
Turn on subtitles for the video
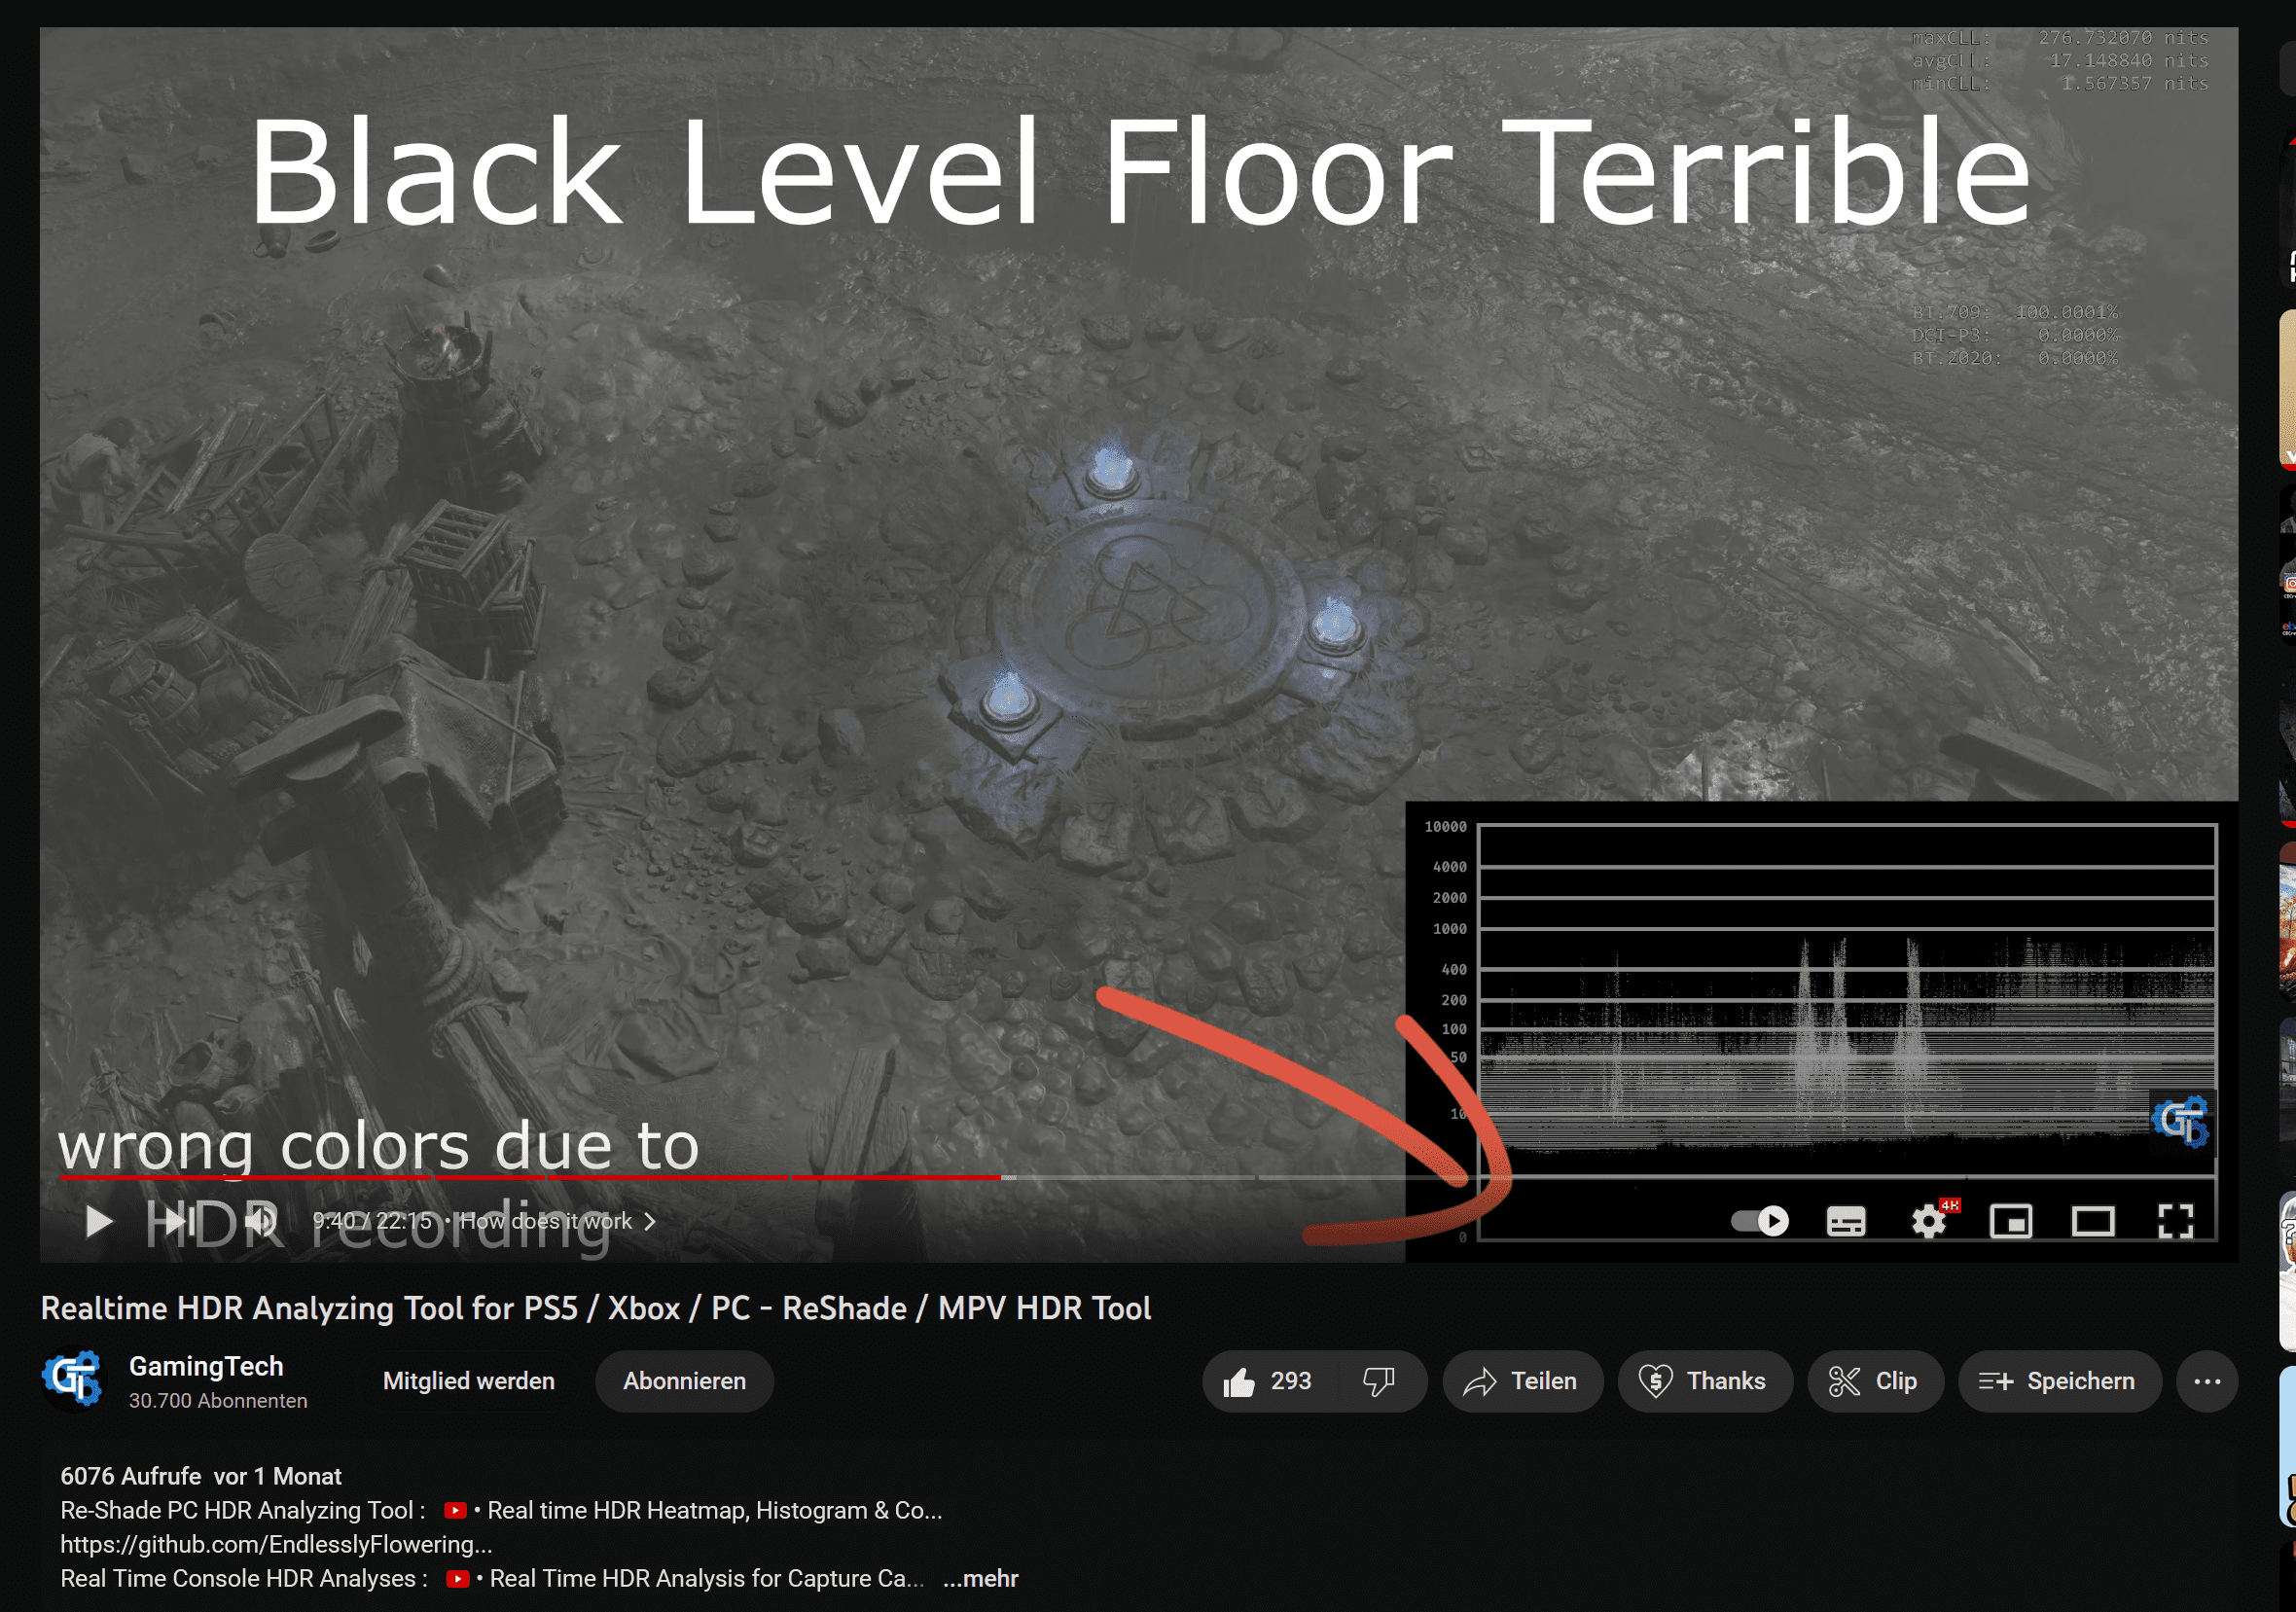[1846, 1221]
